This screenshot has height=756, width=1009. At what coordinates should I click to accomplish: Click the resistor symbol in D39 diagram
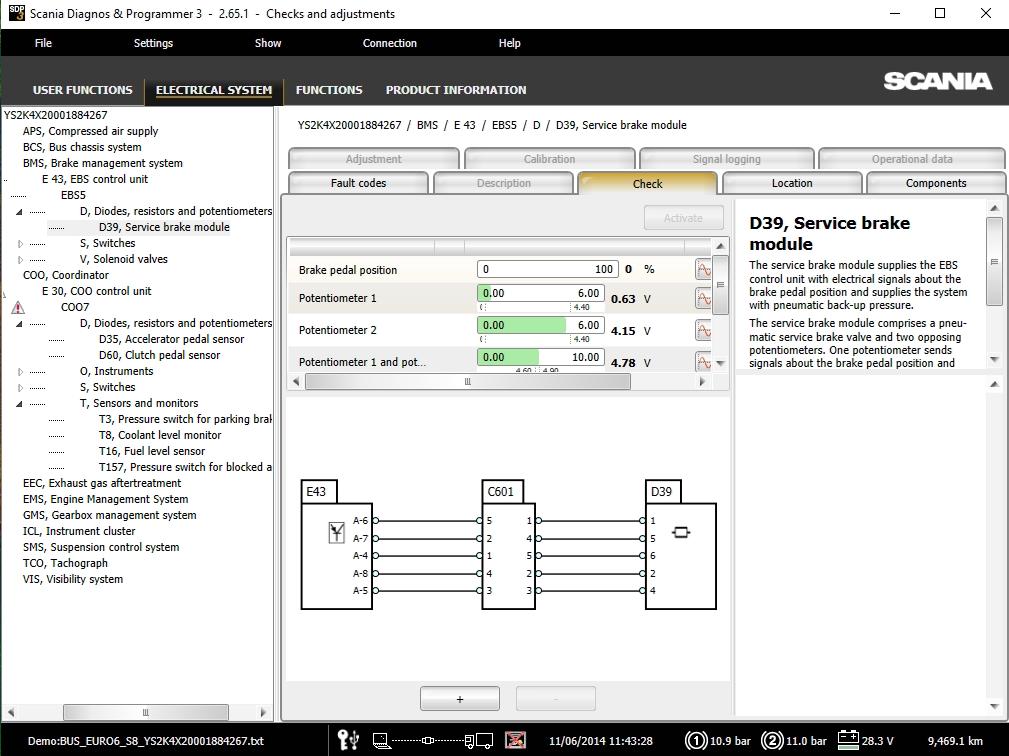click(681, 532)
